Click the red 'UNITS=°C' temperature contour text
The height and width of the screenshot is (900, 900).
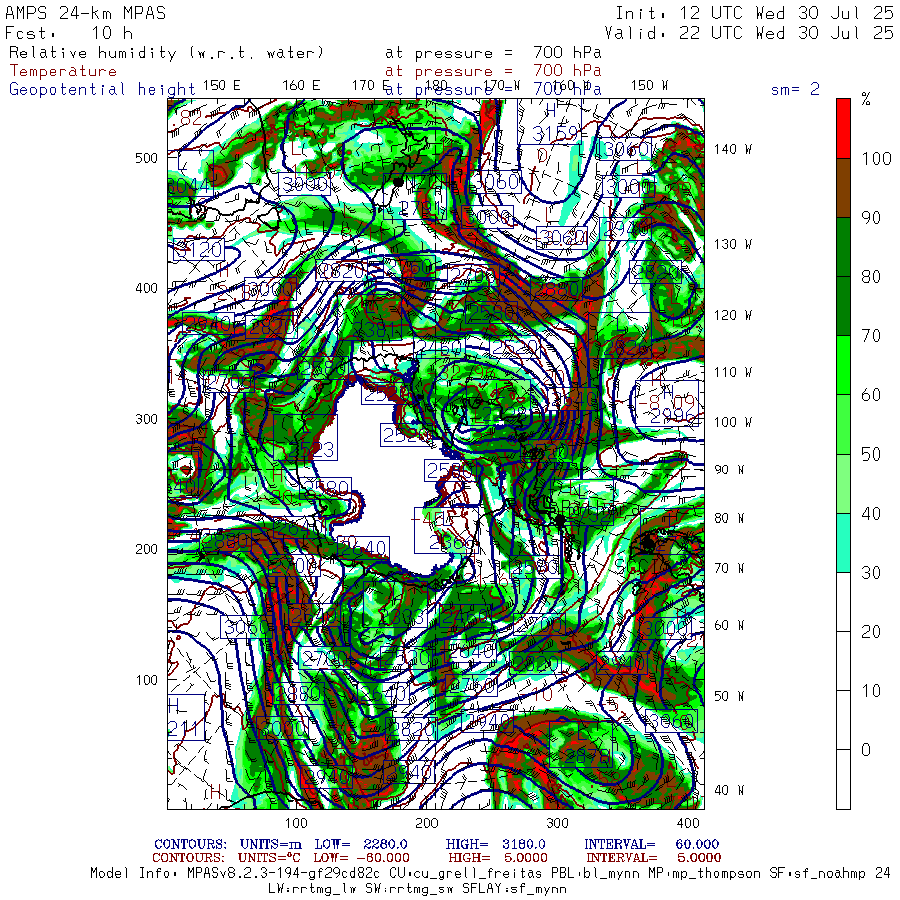(x=270, y=858)
